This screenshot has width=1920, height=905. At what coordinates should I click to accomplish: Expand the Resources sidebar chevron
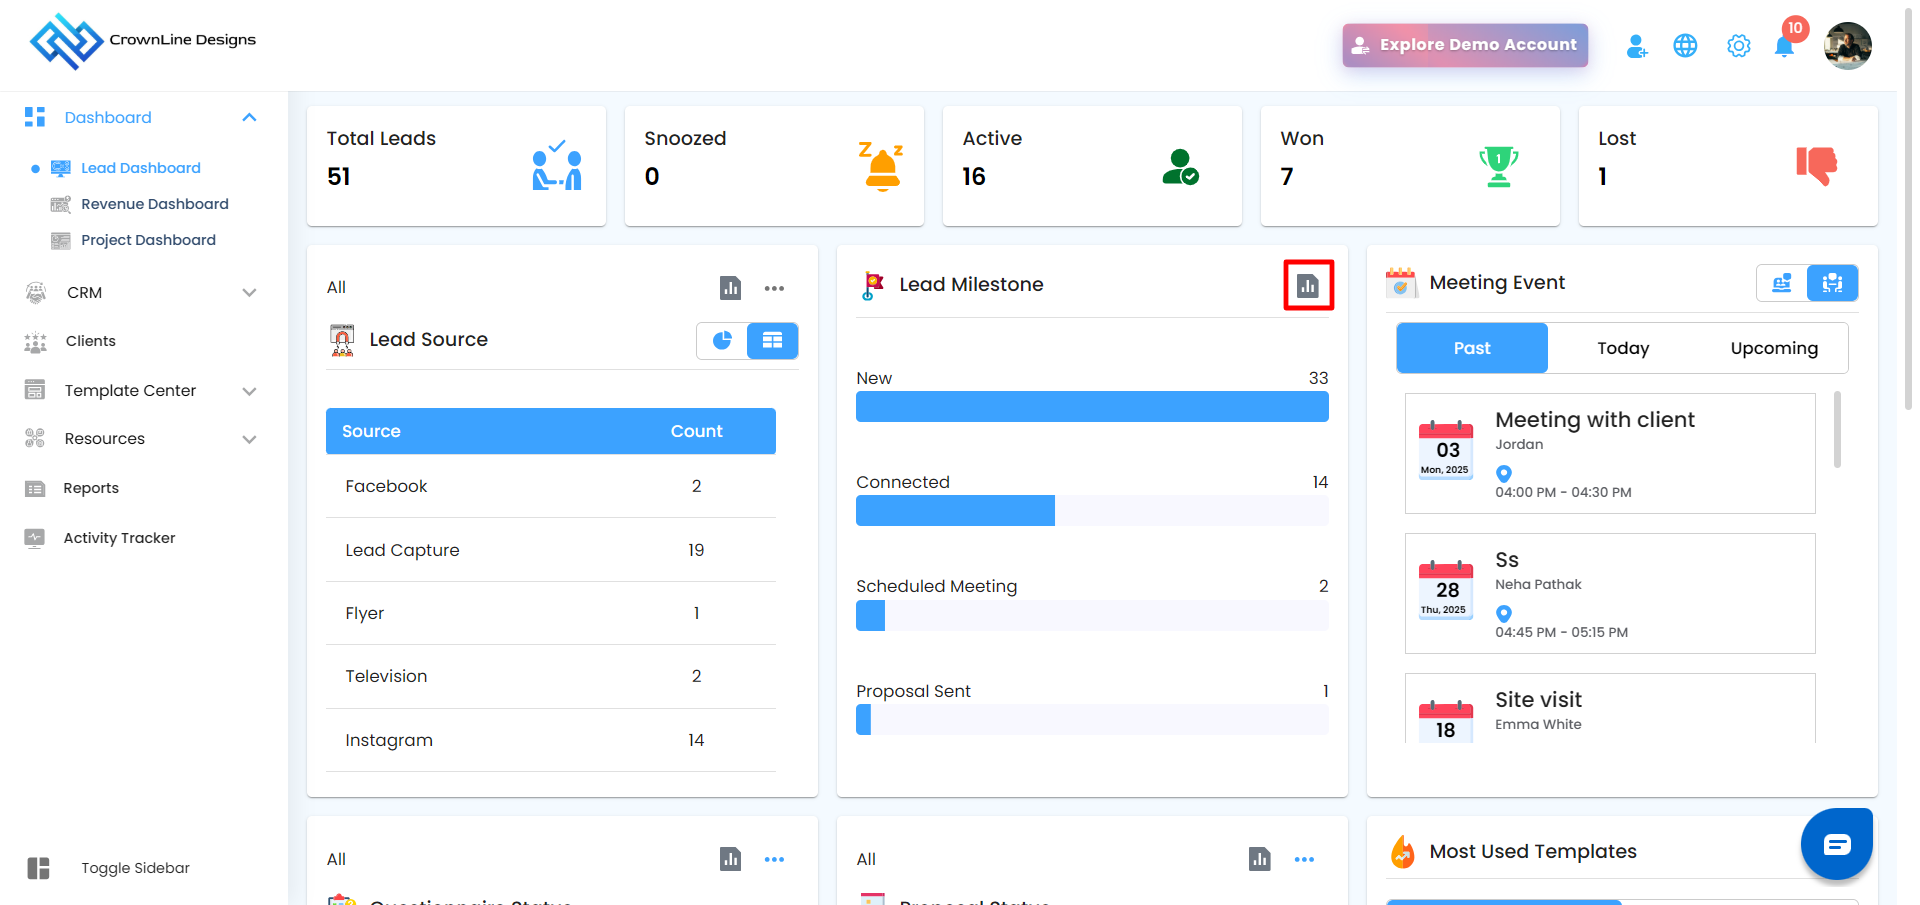point(249,439)
